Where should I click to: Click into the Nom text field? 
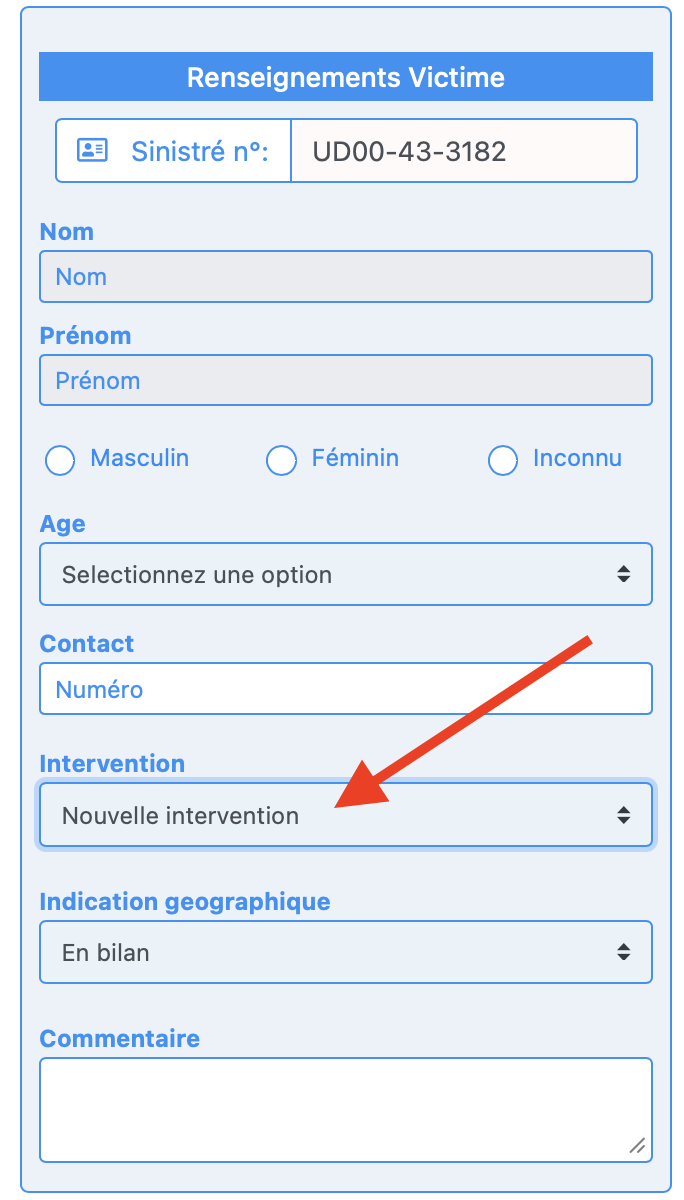point(345,277)
